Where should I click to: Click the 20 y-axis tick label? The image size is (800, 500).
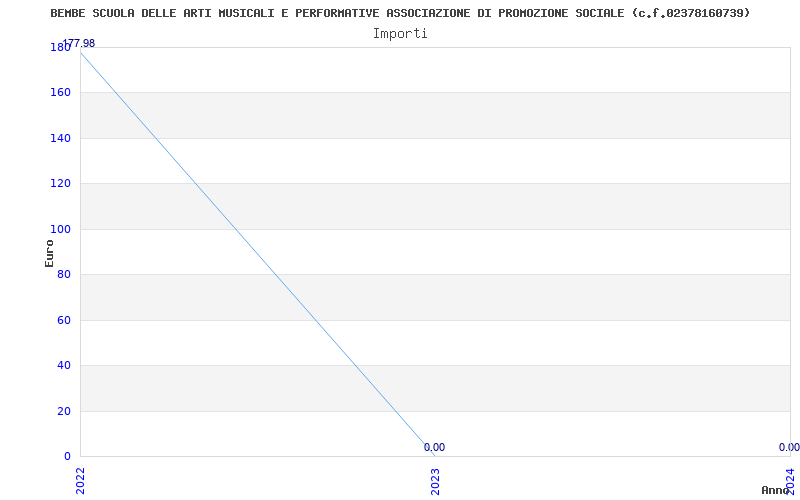point(64,411)
